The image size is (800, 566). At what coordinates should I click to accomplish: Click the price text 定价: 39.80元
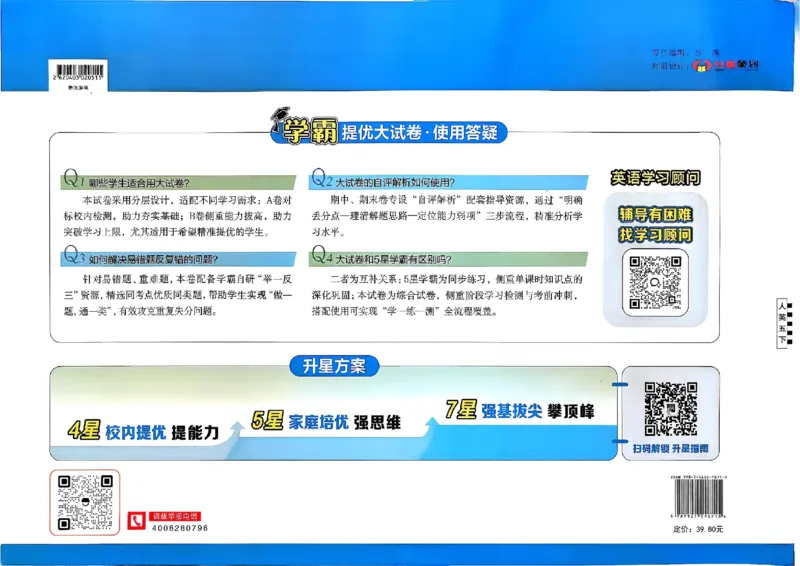coord(698,529)
